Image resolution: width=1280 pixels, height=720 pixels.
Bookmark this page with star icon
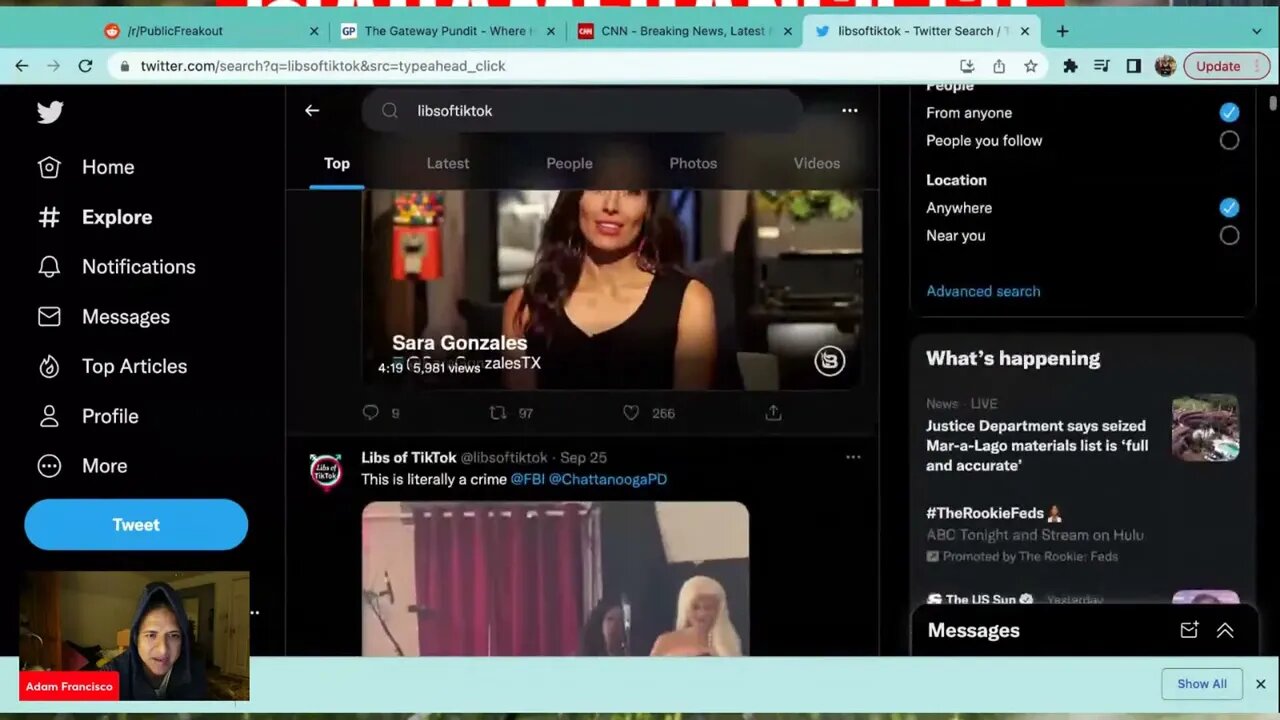pyautogui.click(x=1030, y=66)
